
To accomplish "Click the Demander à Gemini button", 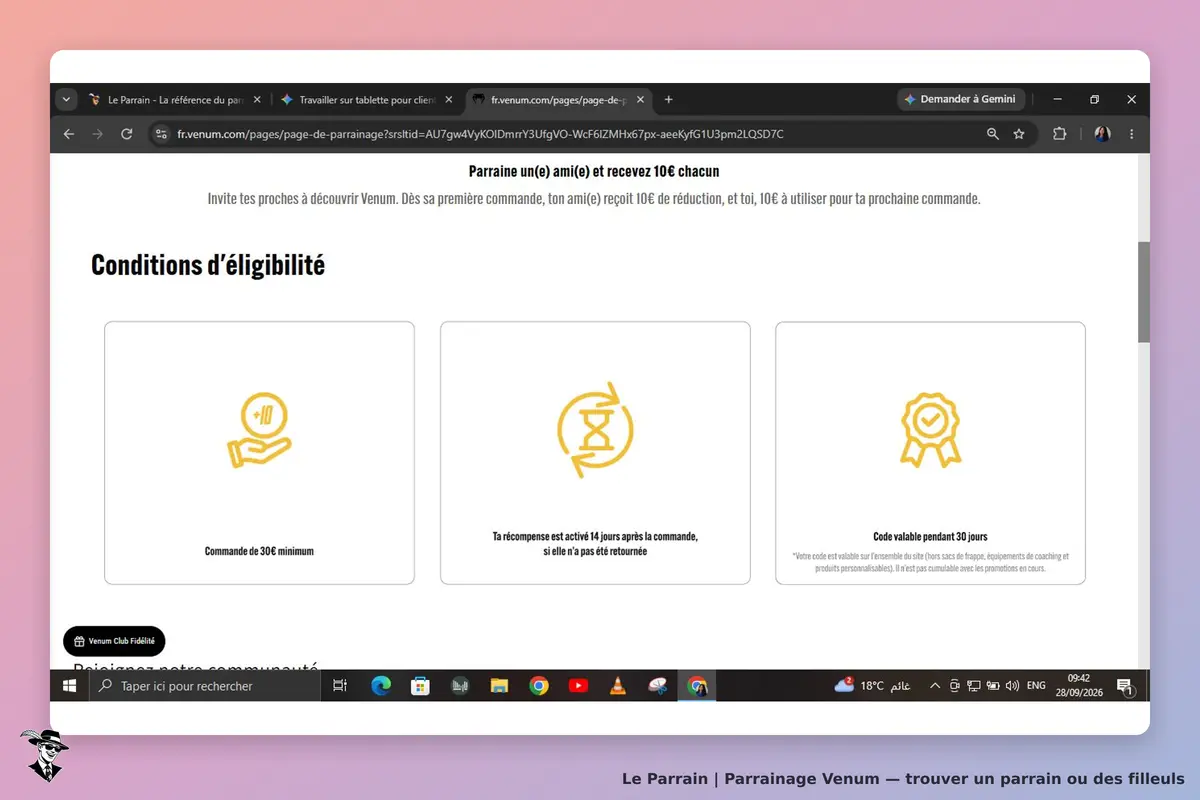I will [960, 100].
